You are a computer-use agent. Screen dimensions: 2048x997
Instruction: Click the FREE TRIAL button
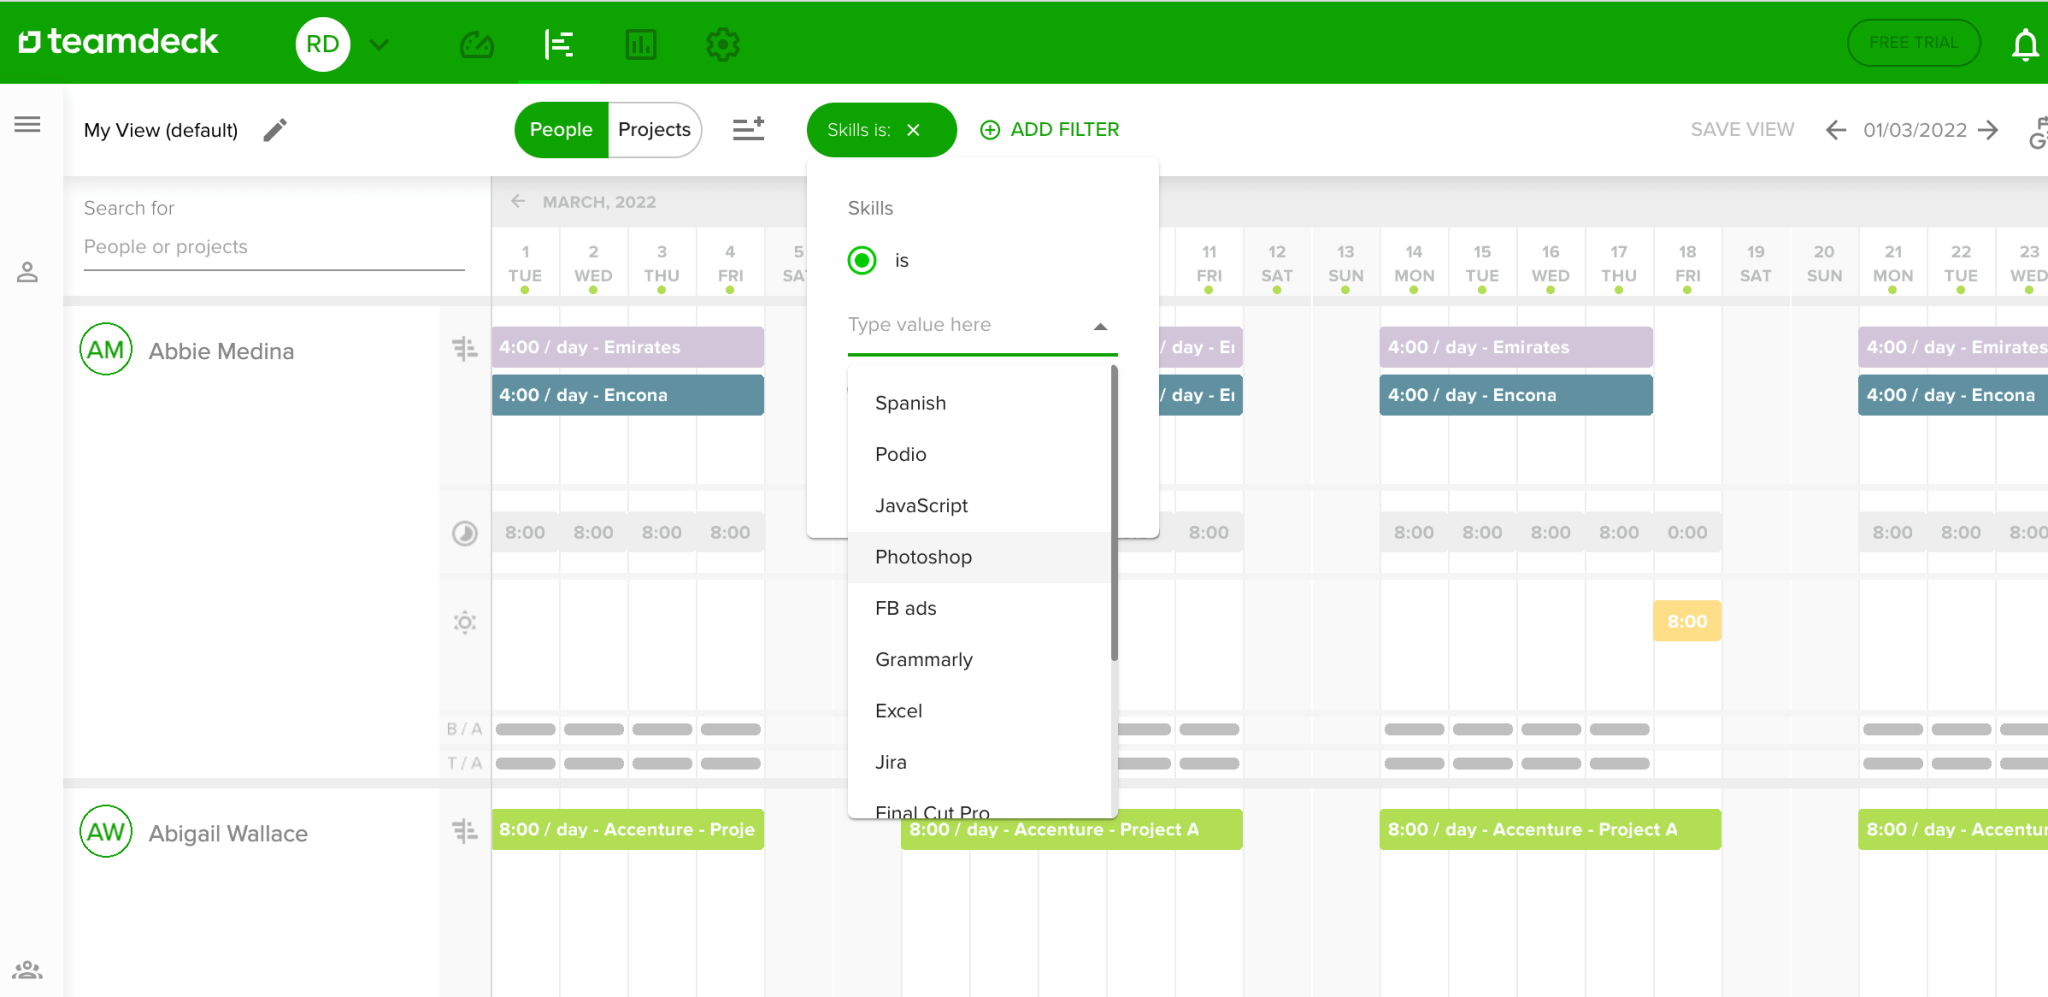click(x=1913, y=42)
